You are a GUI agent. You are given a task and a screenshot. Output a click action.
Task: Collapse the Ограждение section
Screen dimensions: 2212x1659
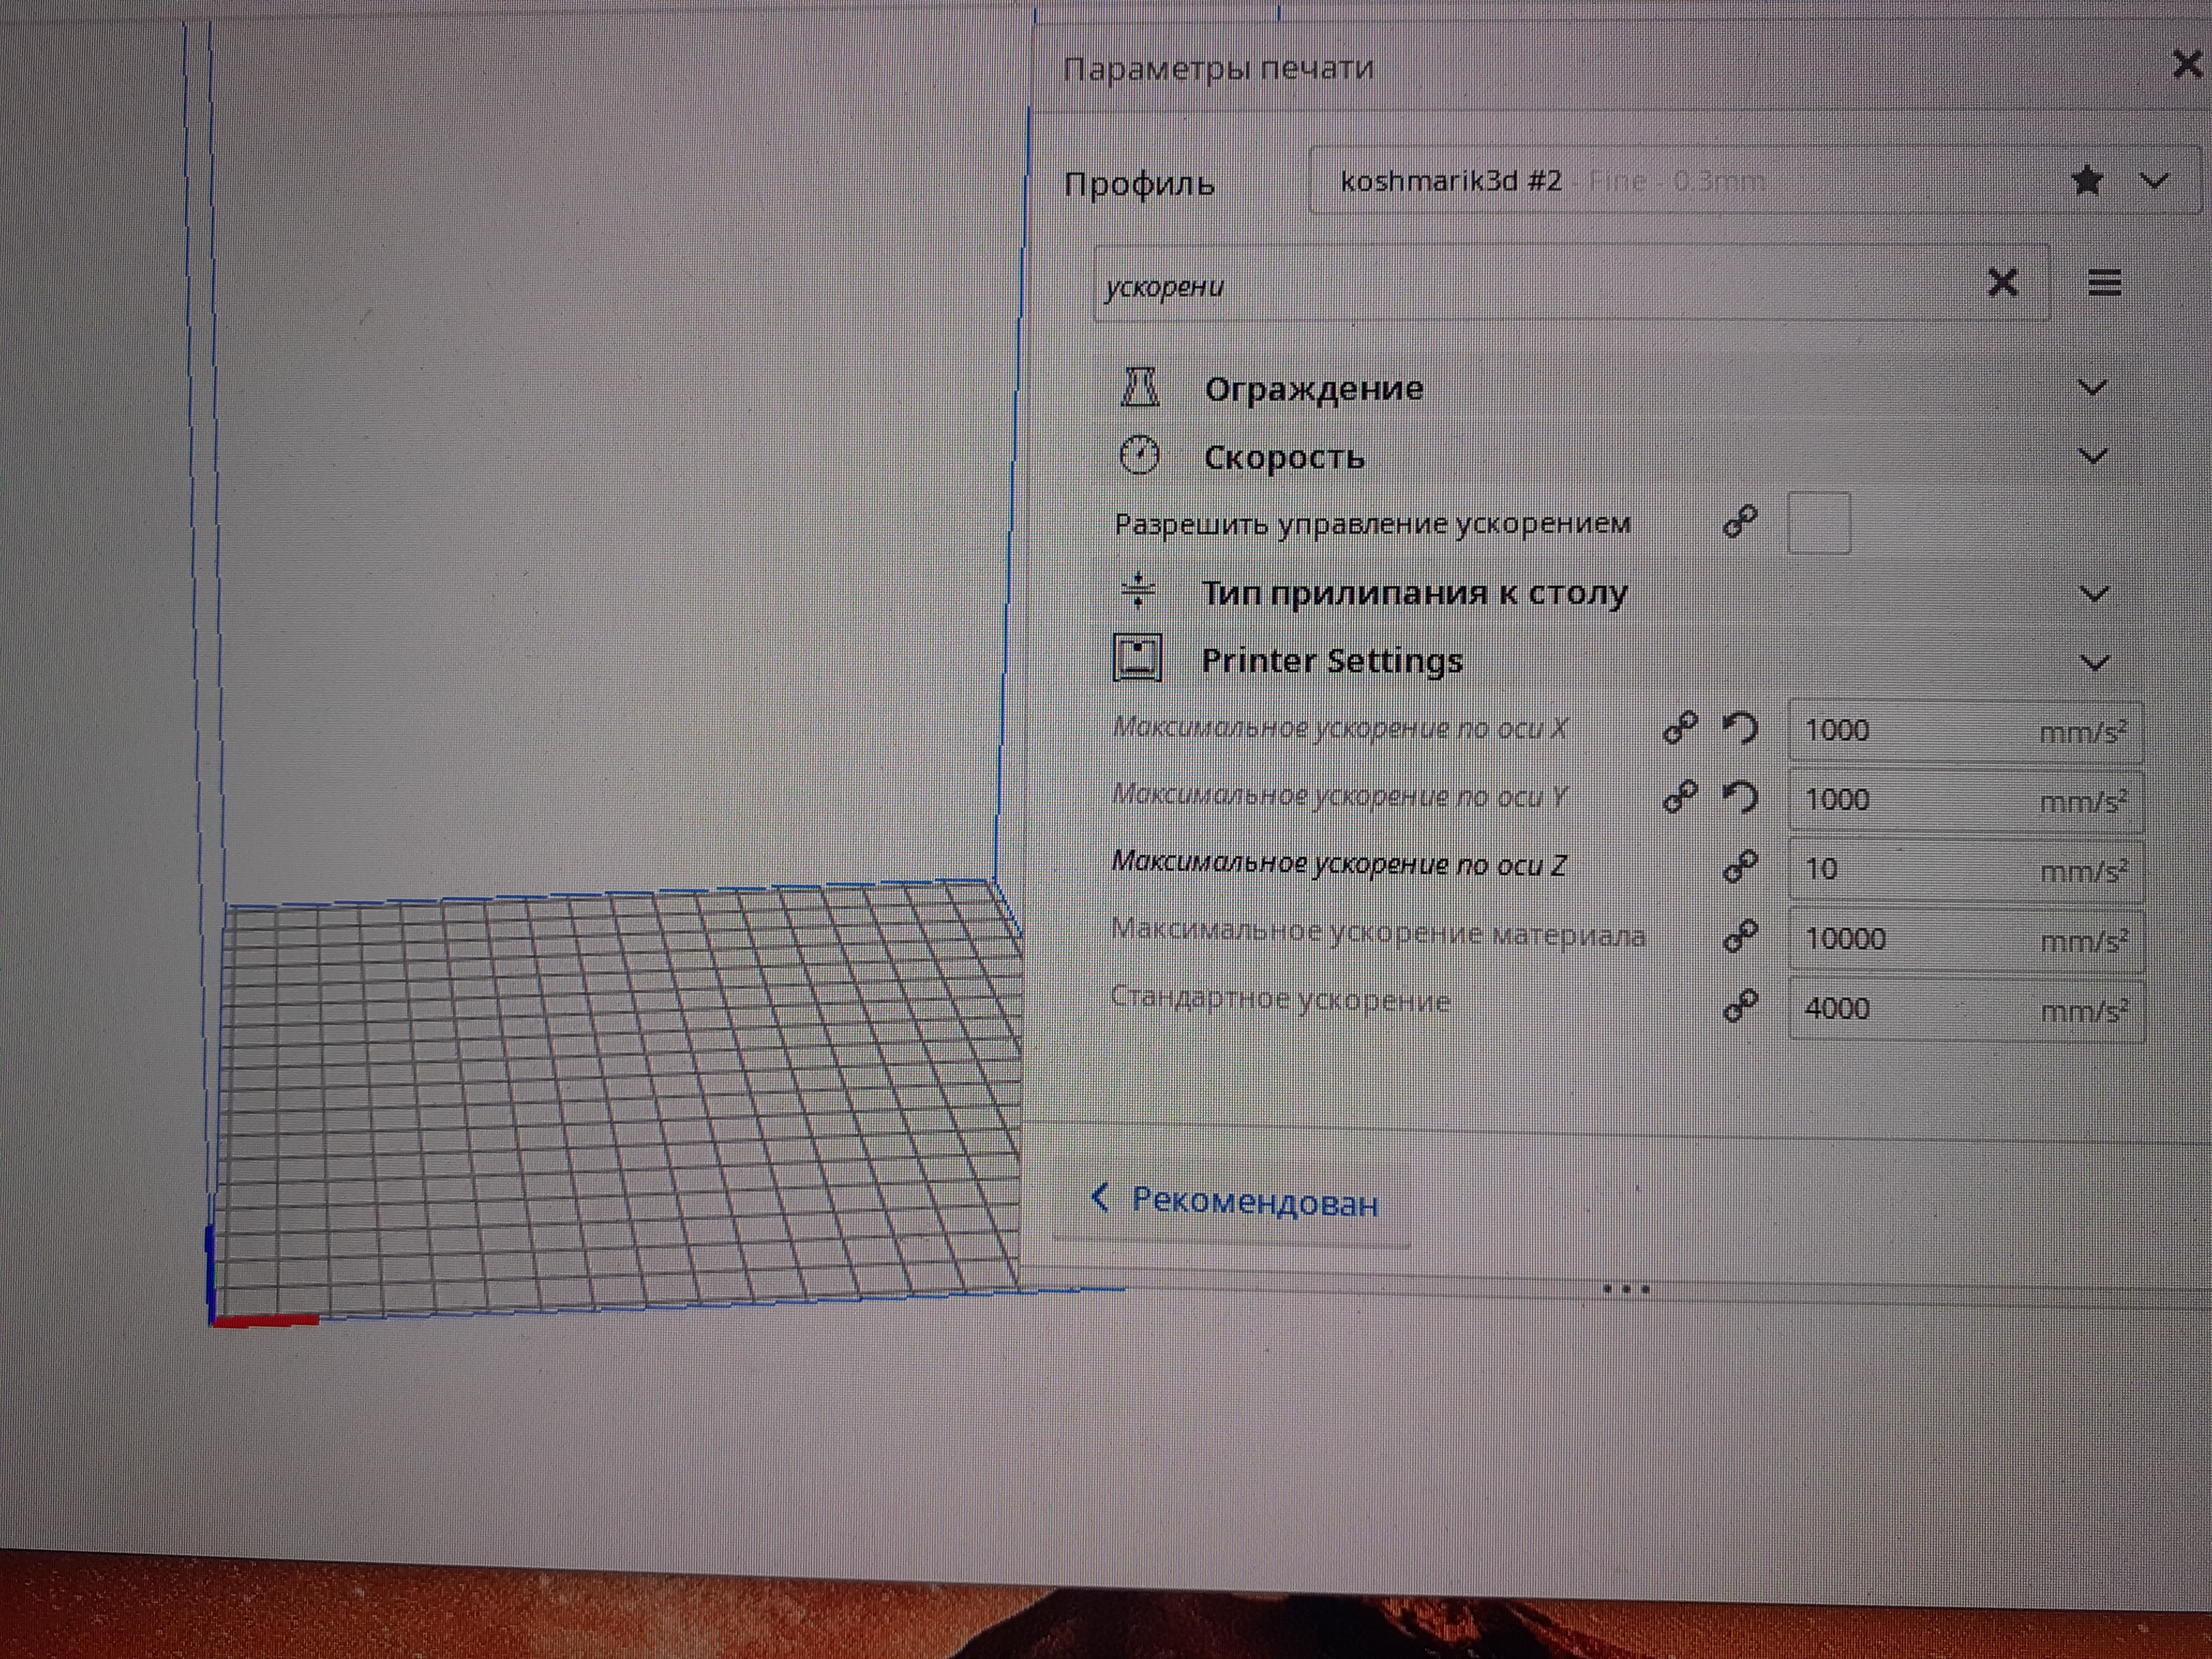[2092, 388]
